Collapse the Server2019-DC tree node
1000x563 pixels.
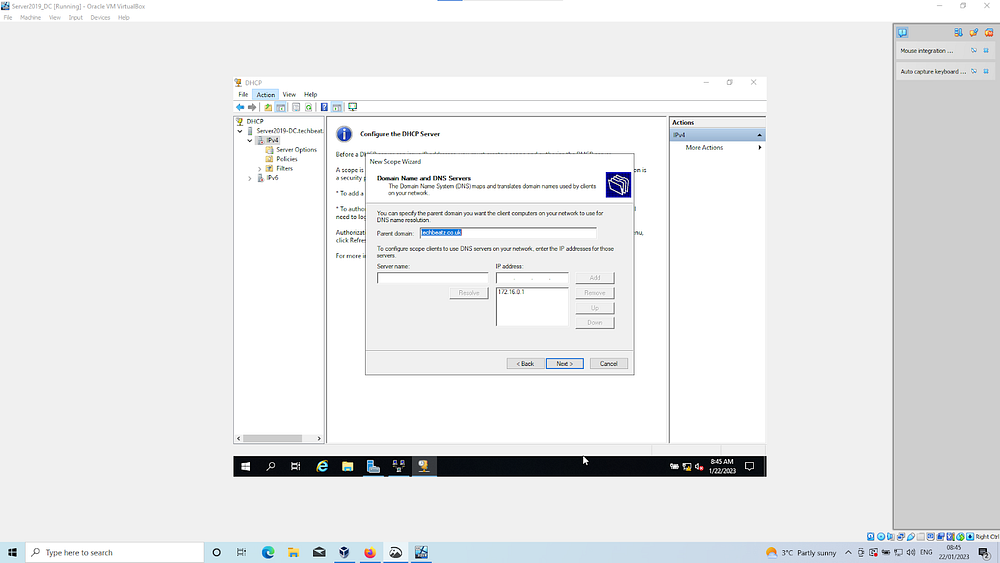click(x=240, y=131)
